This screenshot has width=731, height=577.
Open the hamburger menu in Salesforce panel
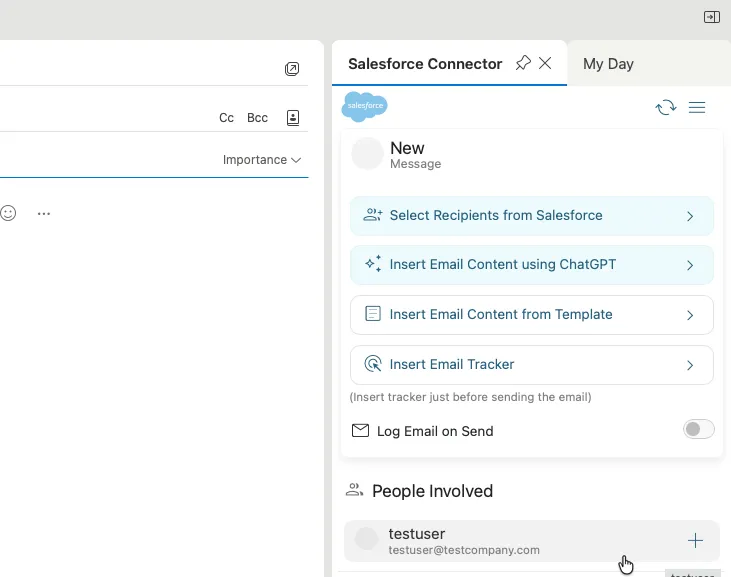tap(697, 108)
